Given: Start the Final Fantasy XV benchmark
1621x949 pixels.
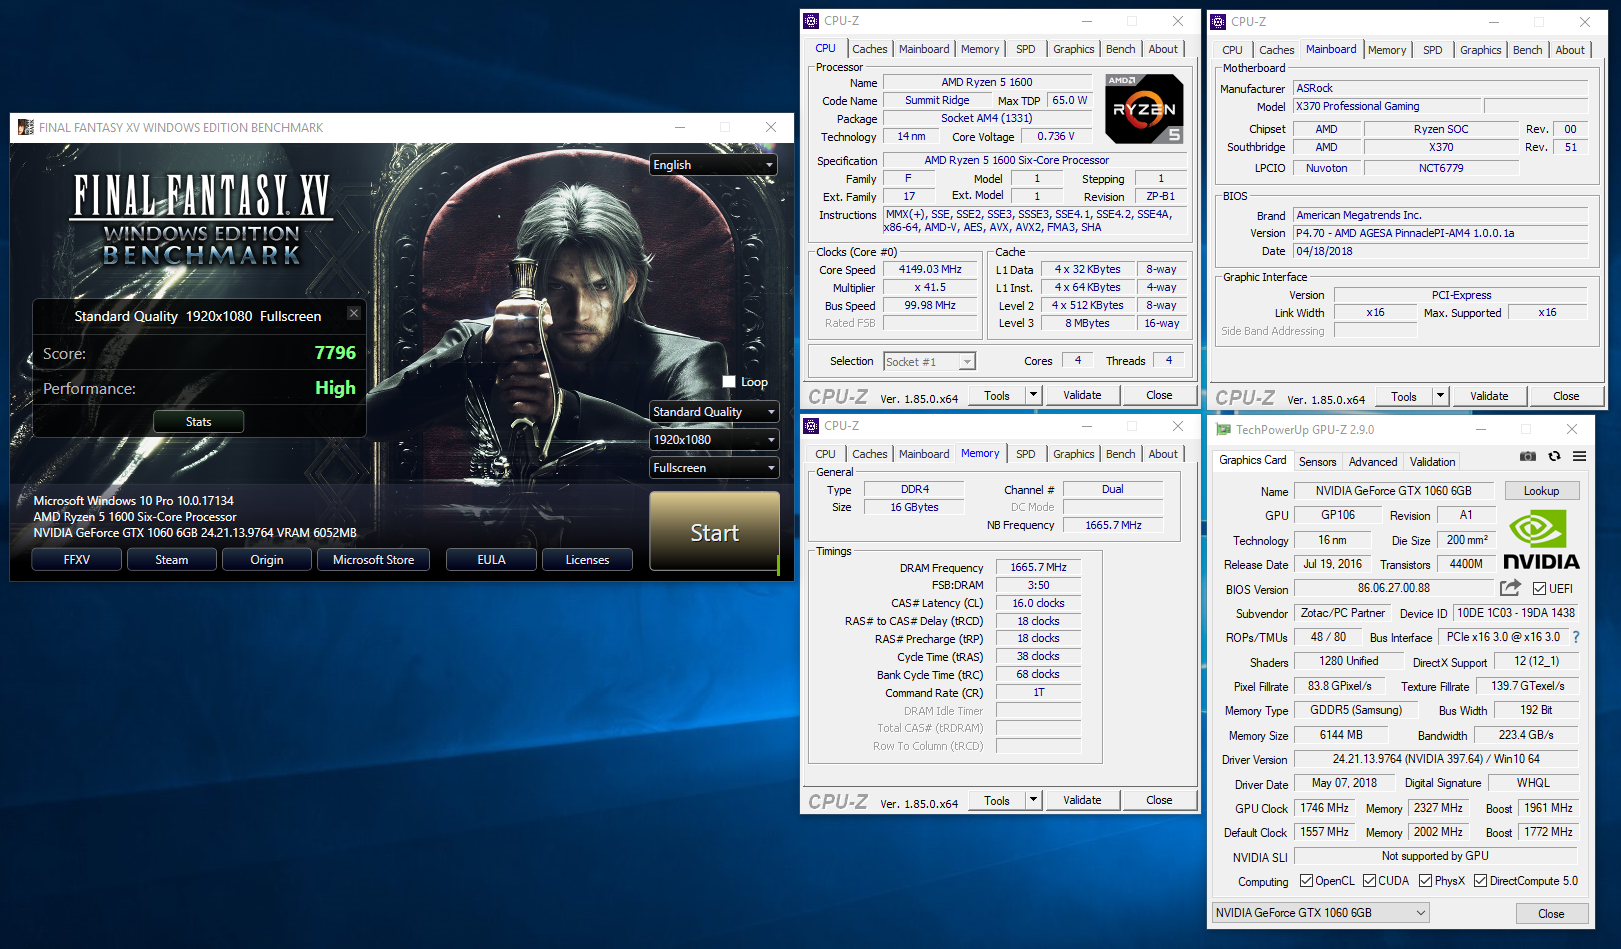Looking at the screenshot, I should click(x=714, y=532).
